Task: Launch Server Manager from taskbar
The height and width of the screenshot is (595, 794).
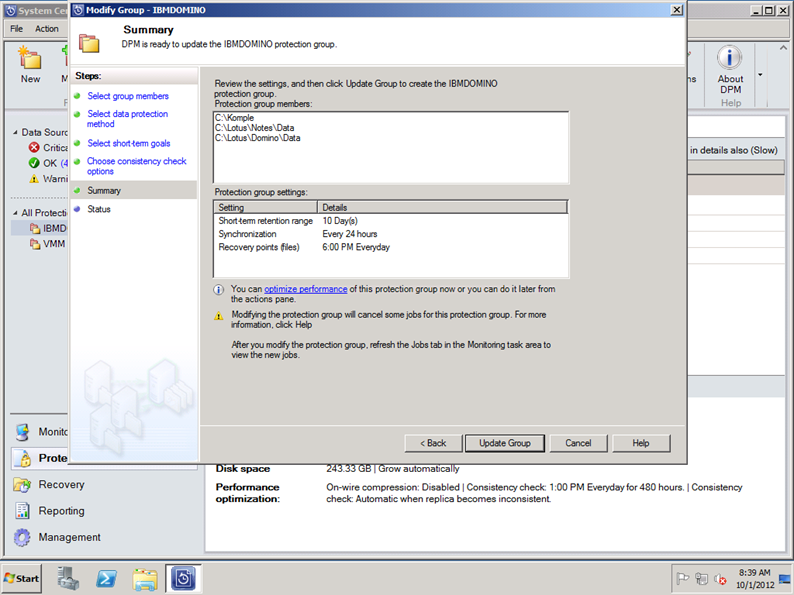Action: click(68, 578)
